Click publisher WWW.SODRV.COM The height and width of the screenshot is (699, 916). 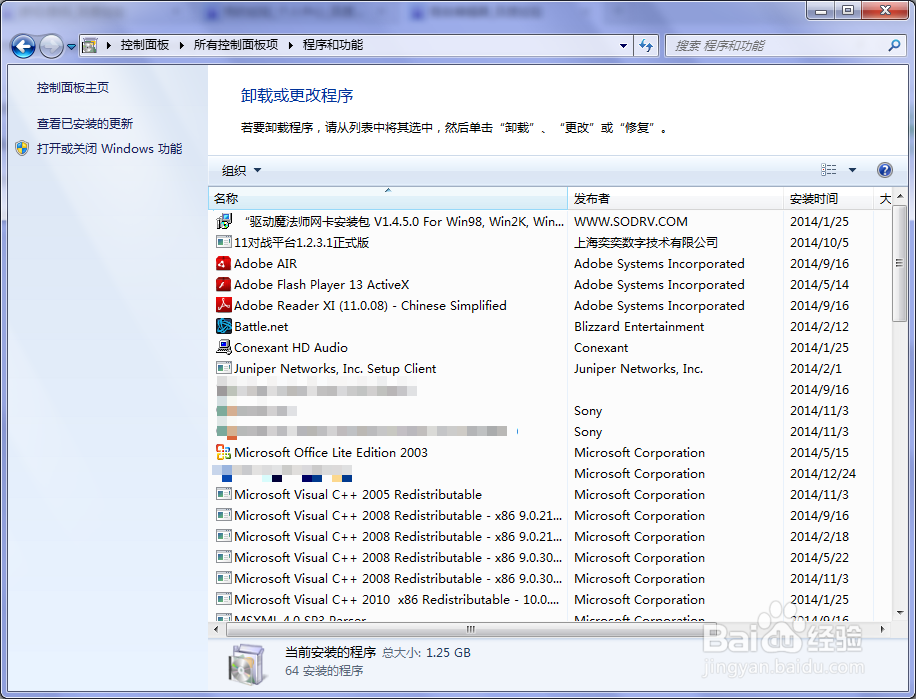coord(631,221)
